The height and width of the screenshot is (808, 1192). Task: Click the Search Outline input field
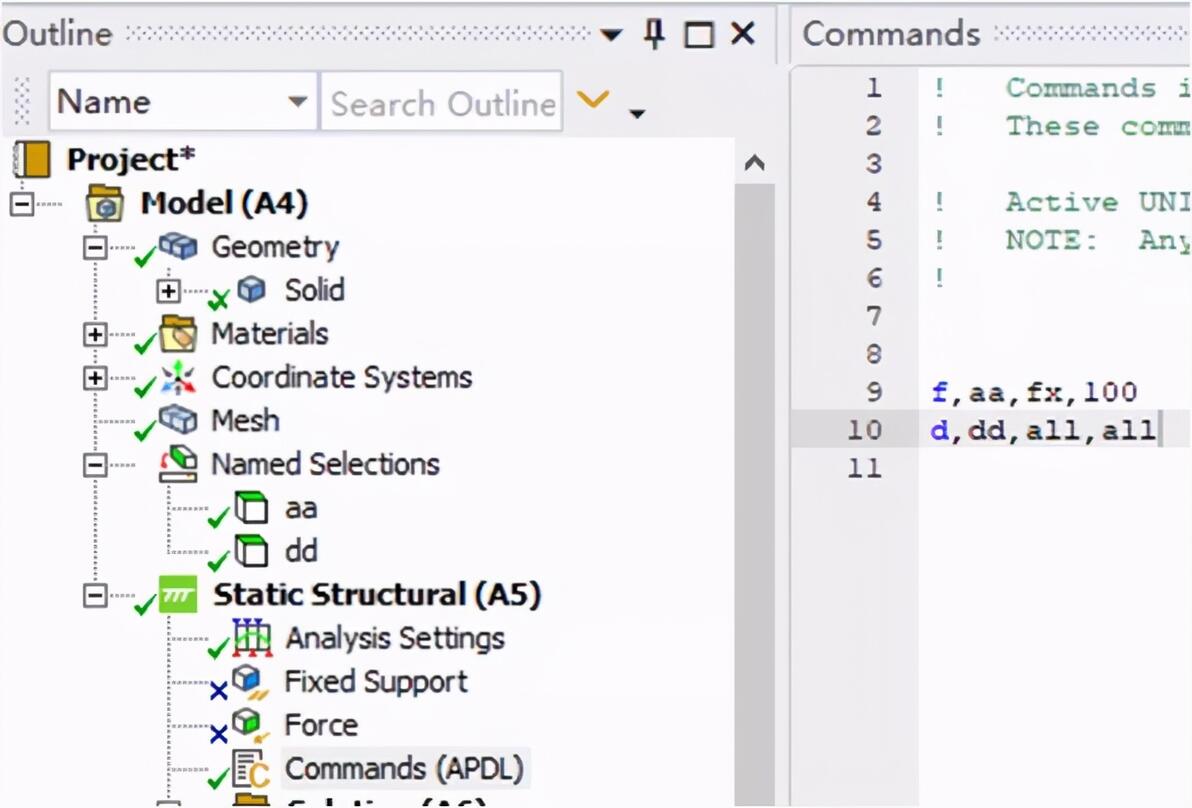(x=442, y=103)
